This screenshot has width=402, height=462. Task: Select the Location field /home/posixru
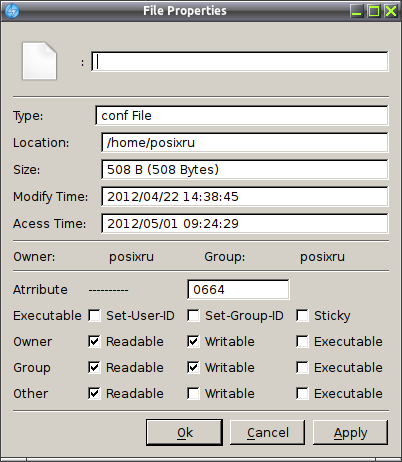245,142
